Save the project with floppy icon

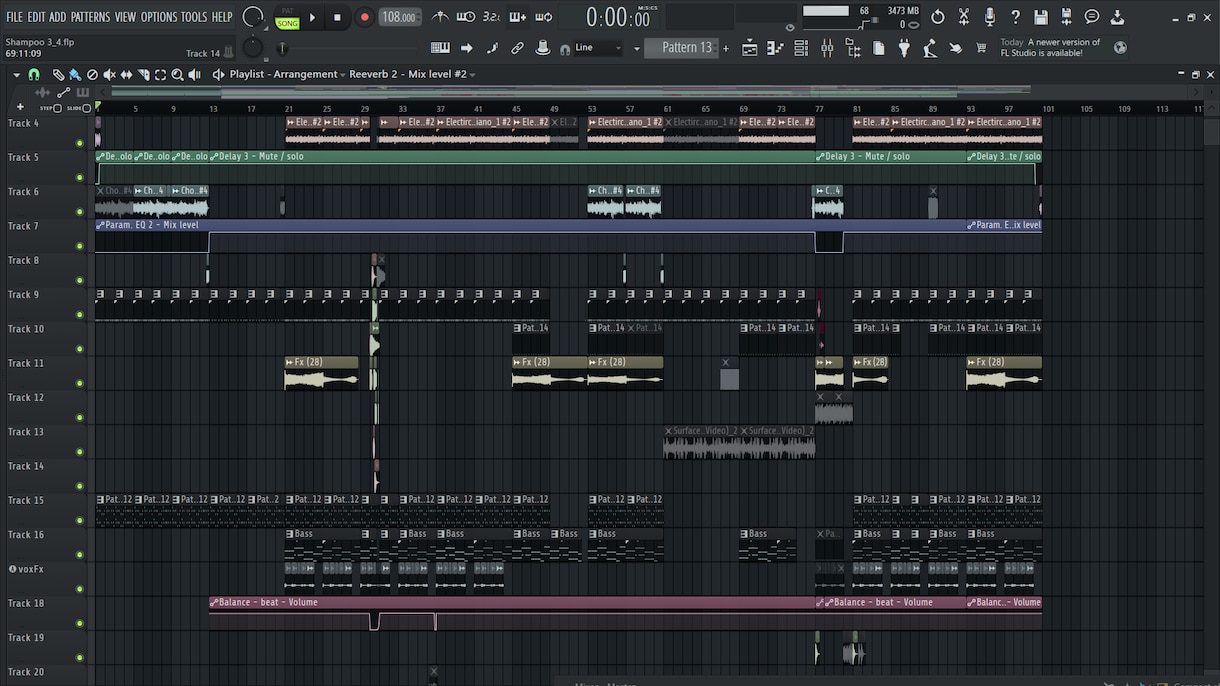click(1041, 17)
